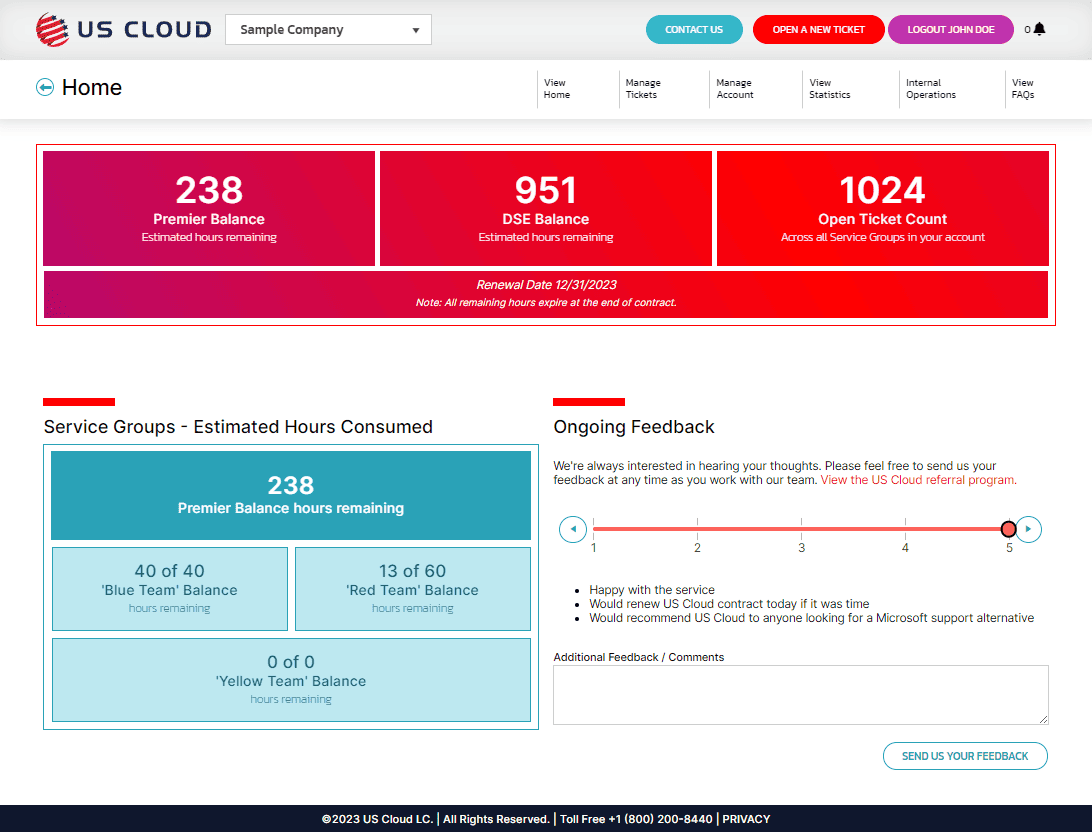Click the slider left arrow button

click(x=572, y=529)
